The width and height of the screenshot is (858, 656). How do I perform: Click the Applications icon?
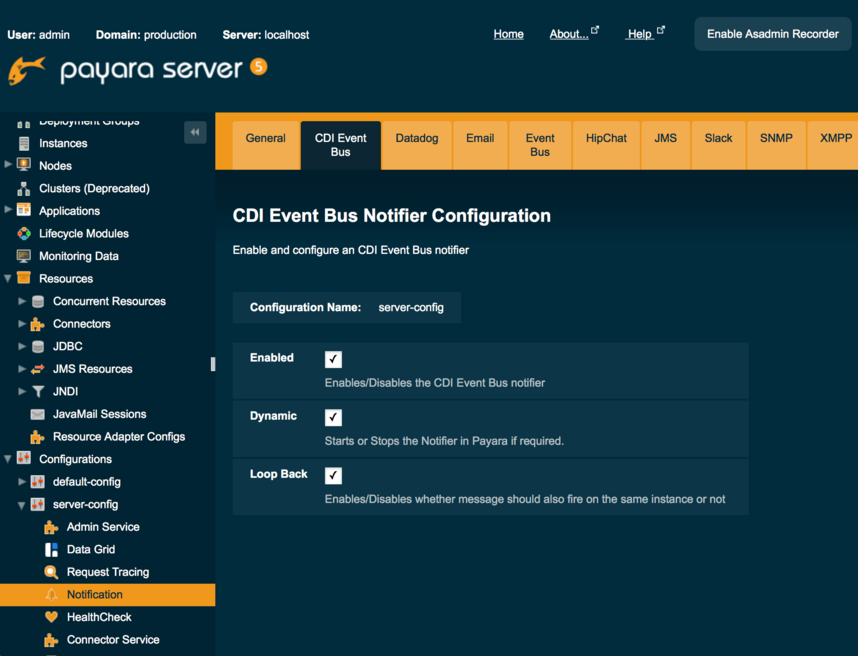click(24, 210)
